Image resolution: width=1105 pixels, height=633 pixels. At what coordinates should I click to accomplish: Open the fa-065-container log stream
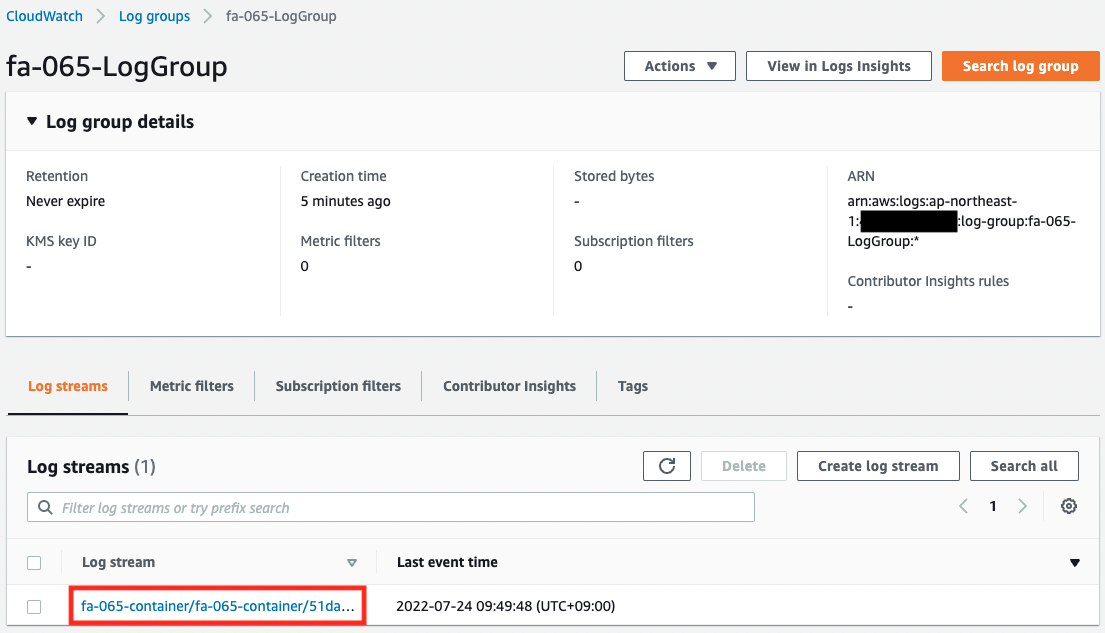216,605
